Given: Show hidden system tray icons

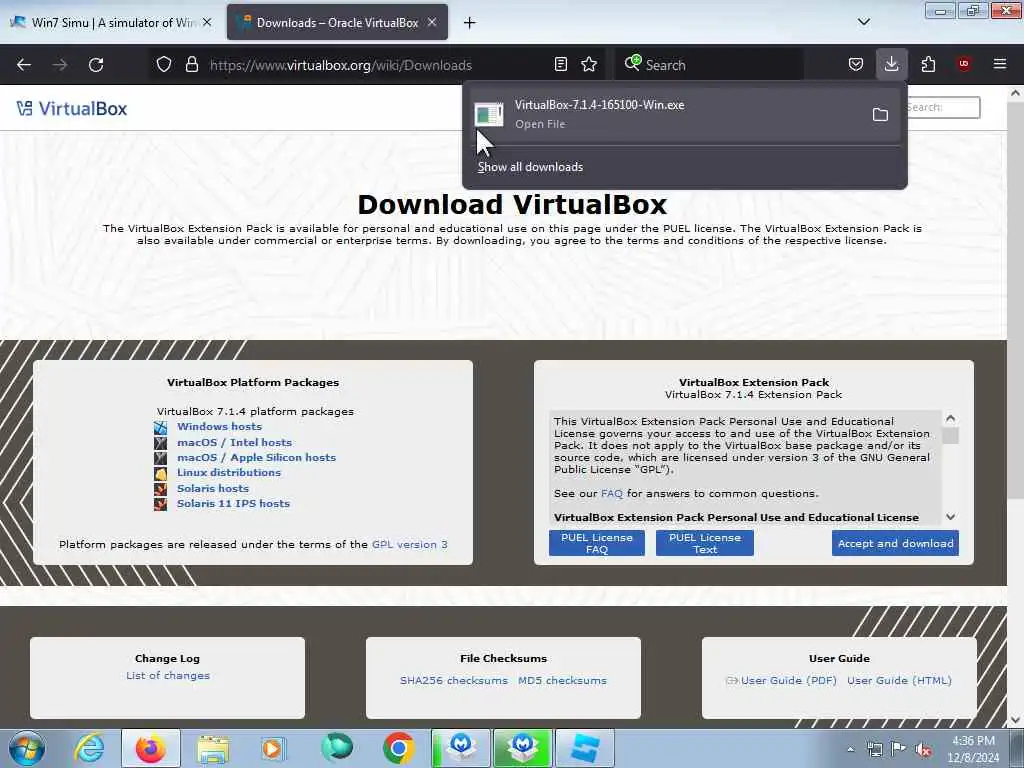Looking at the screenshot, I should click(850, 749).
